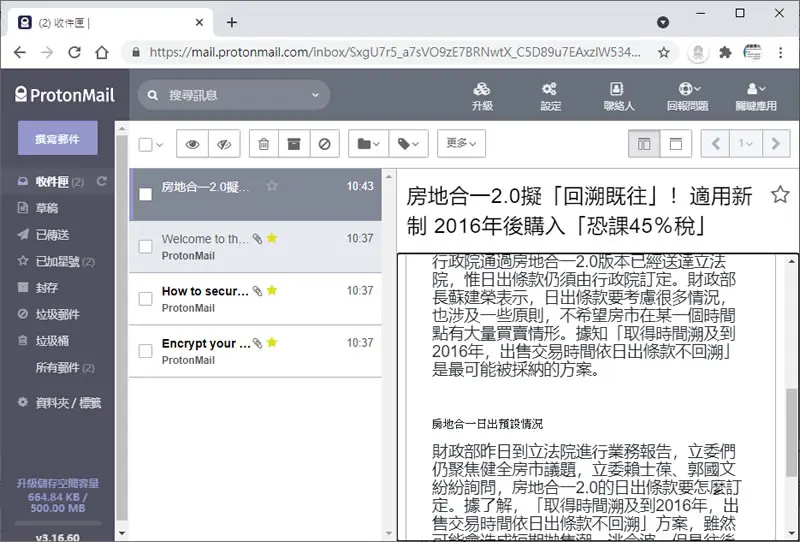Switch to row layout view icon
Viewport: 800px width, 542px height.
(x=676, y=144)
